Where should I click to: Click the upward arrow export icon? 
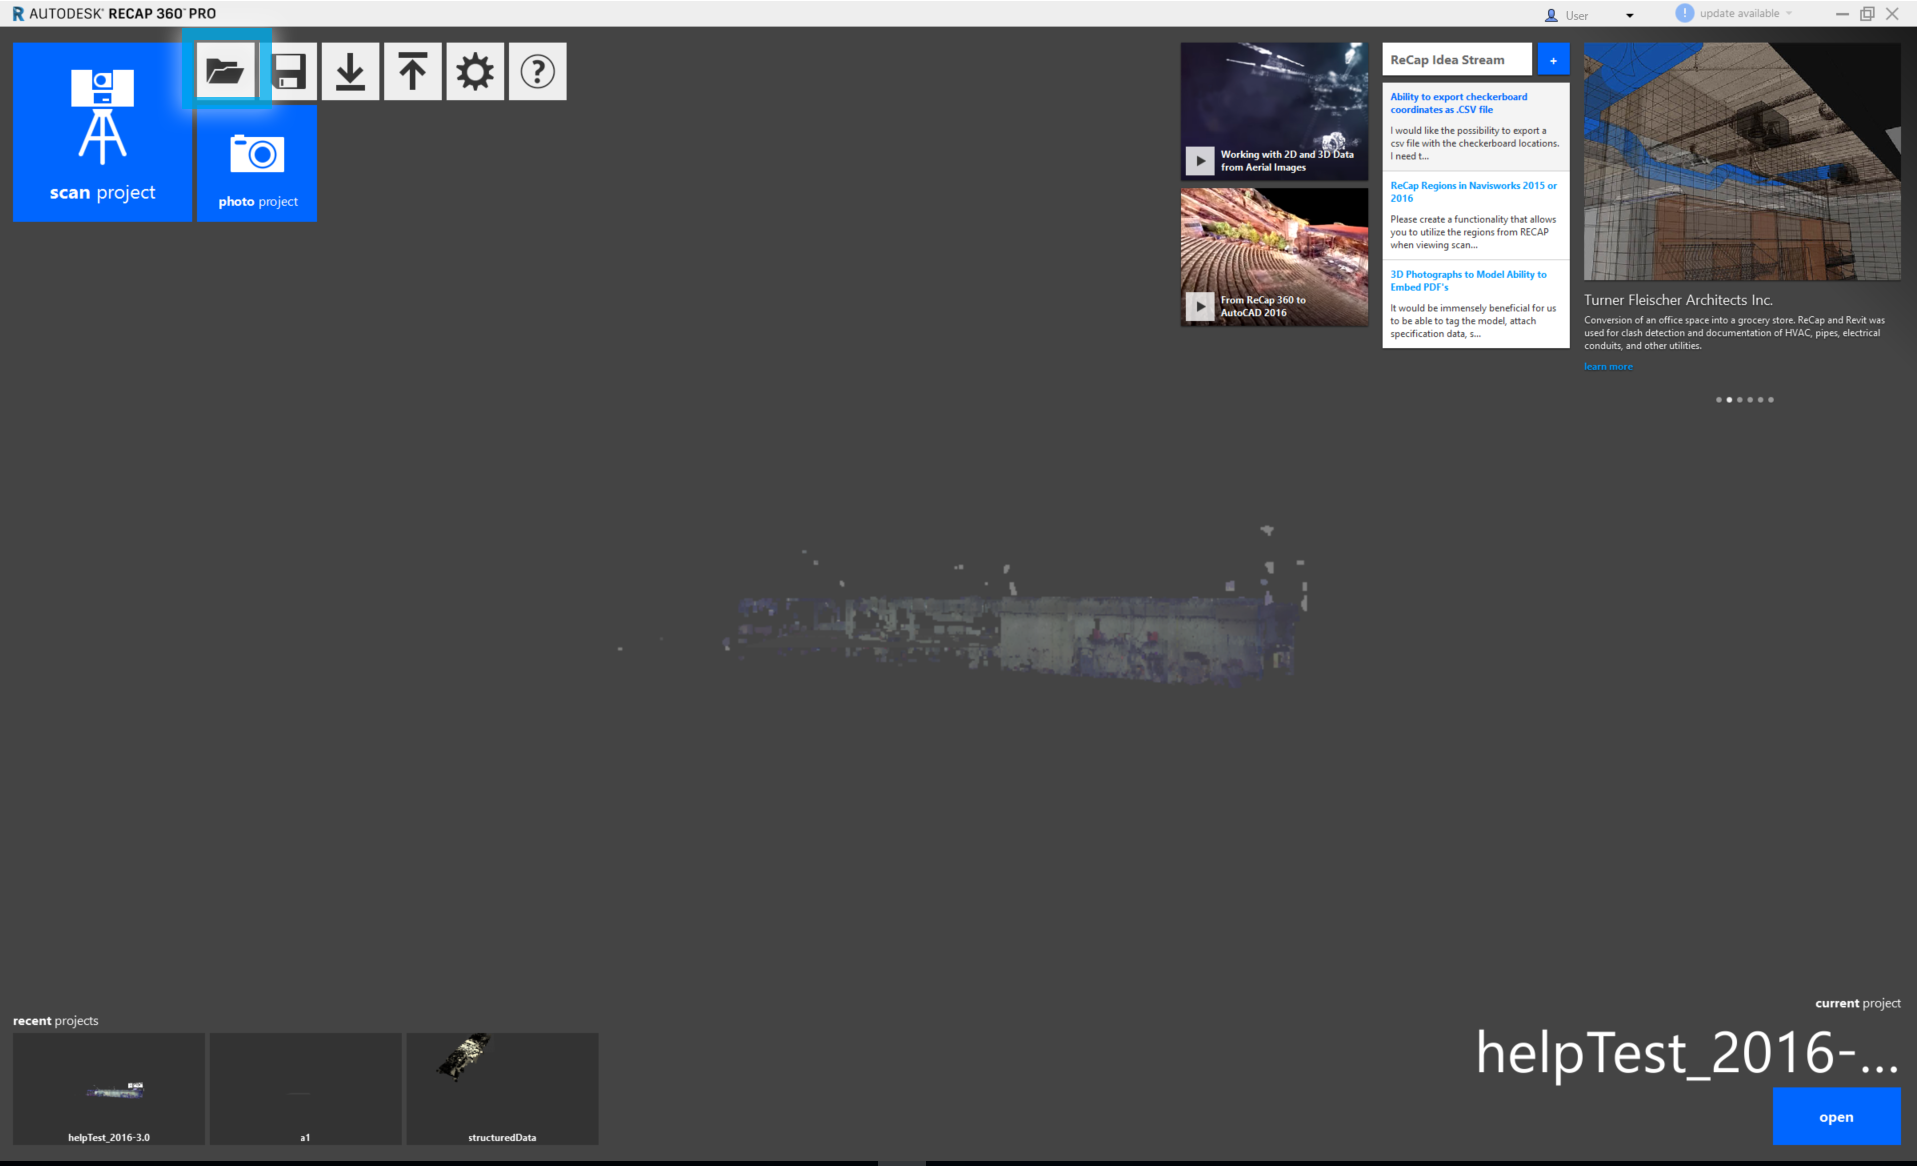(413, 71)
